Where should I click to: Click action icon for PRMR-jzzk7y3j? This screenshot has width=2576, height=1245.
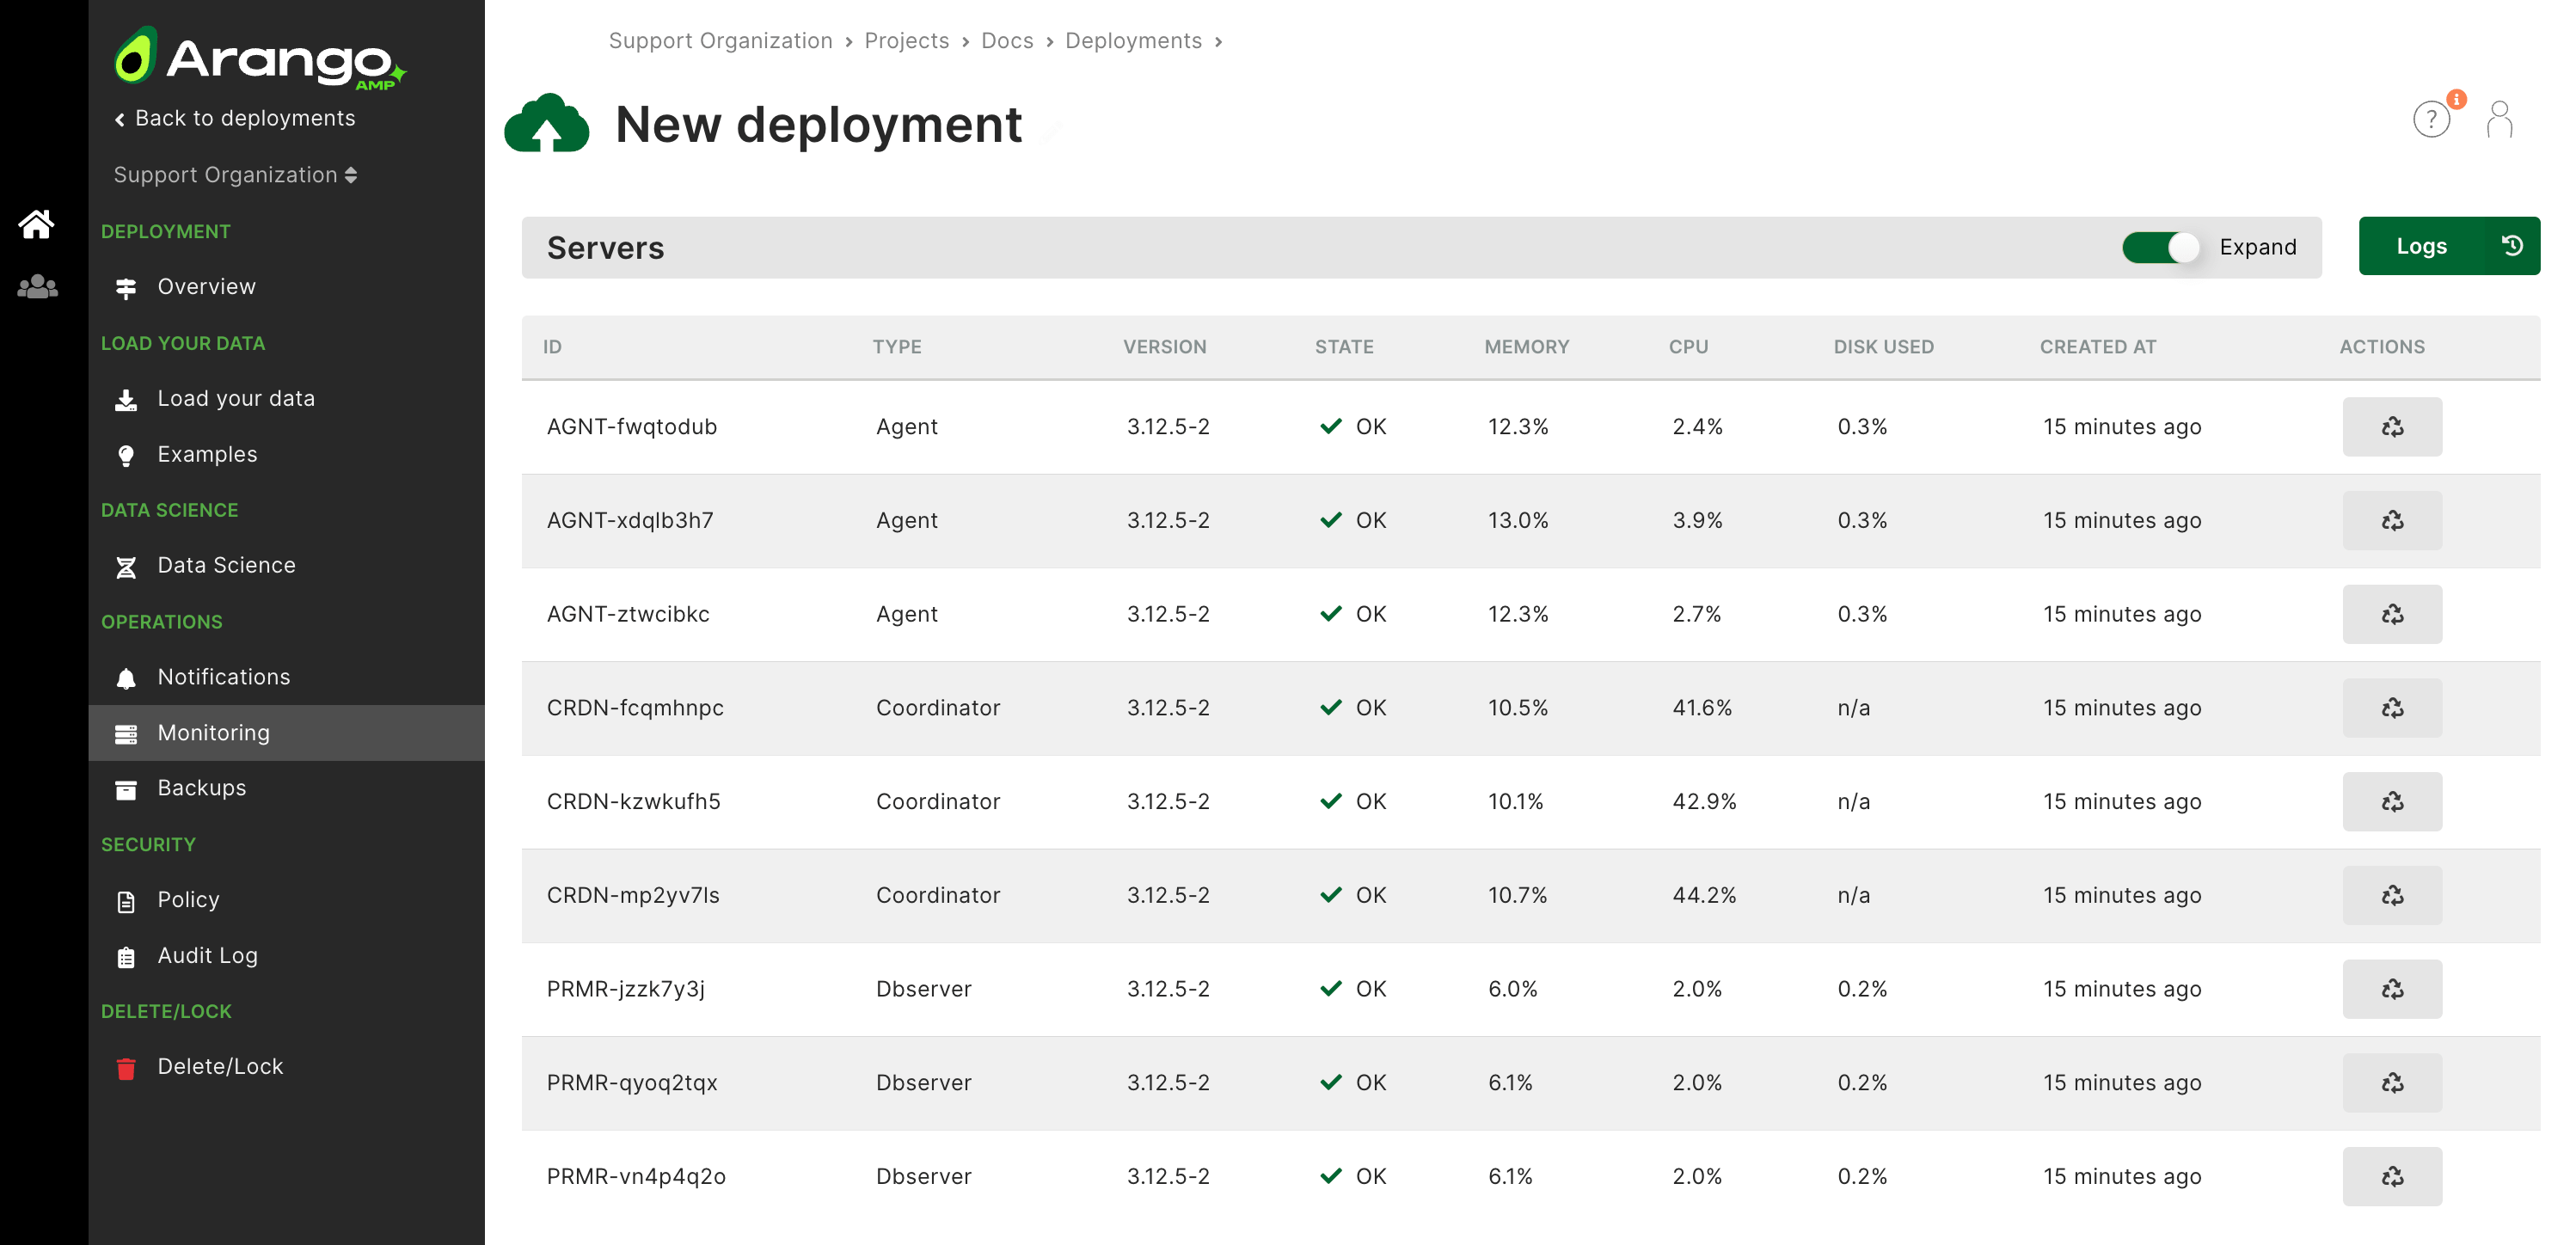pos(2392,990)
